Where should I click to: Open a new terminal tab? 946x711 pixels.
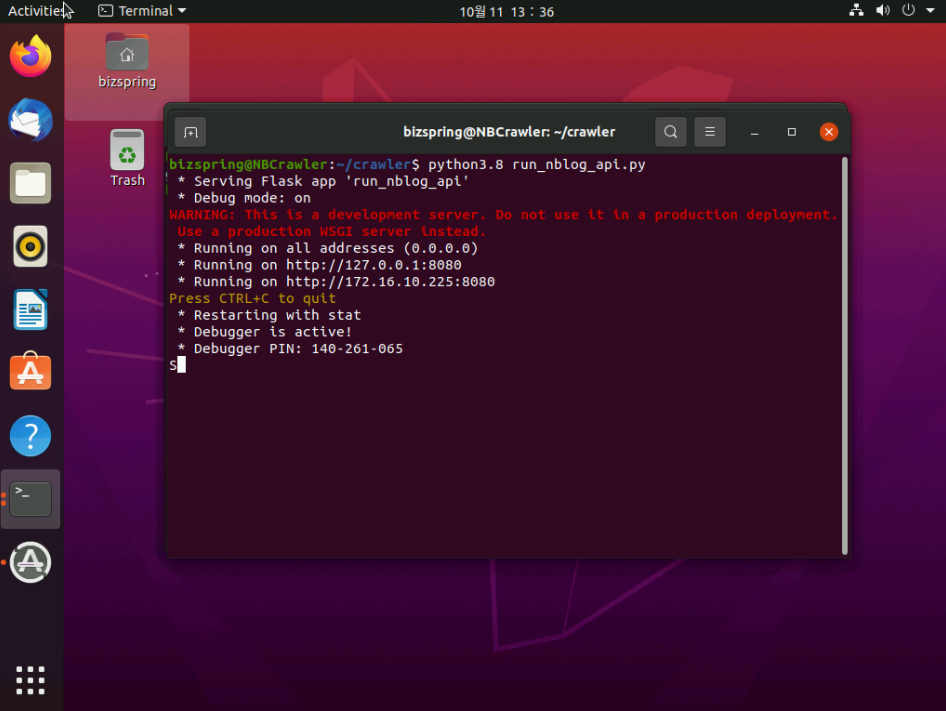[x=190, y=131]
